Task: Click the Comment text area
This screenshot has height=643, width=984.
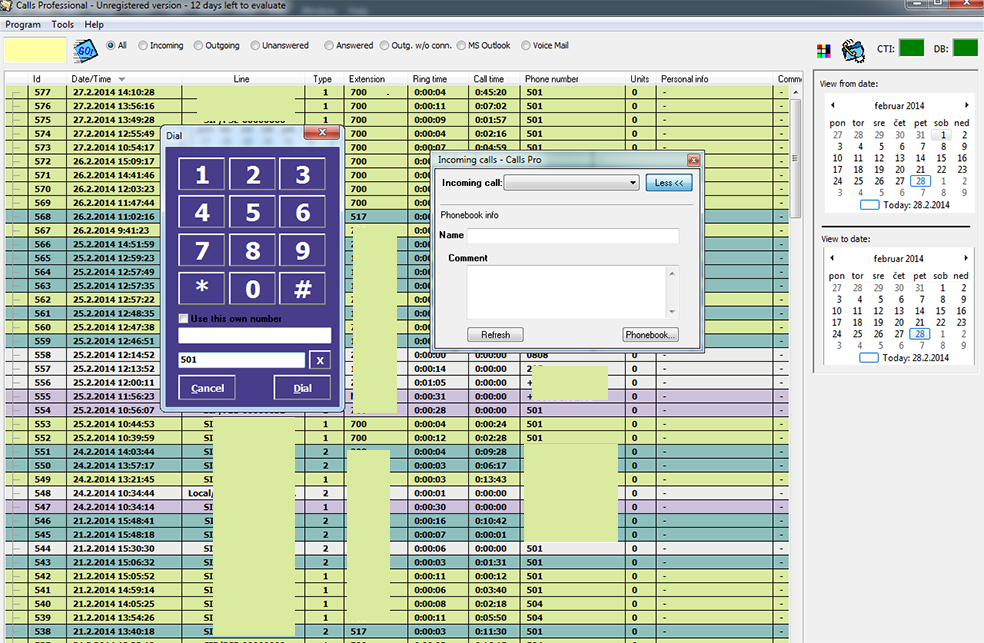Action: (567, 292)
